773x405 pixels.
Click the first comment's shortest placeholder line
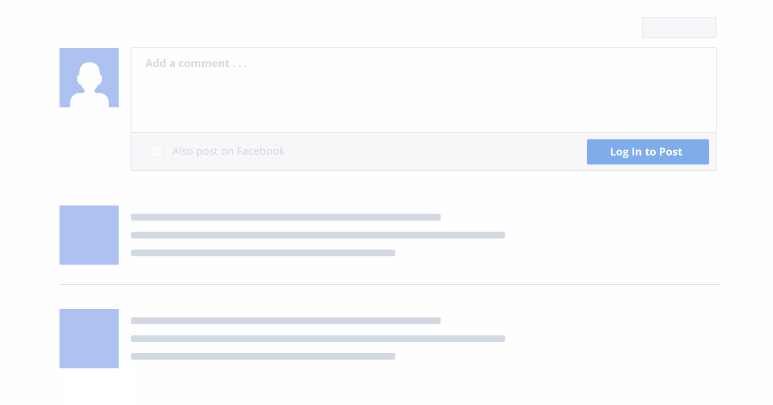(263, 253)
